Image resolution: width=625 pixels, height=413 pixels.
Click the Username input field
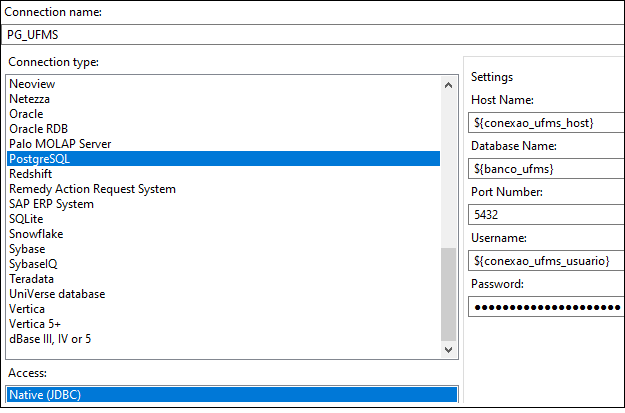pos(546,261)
